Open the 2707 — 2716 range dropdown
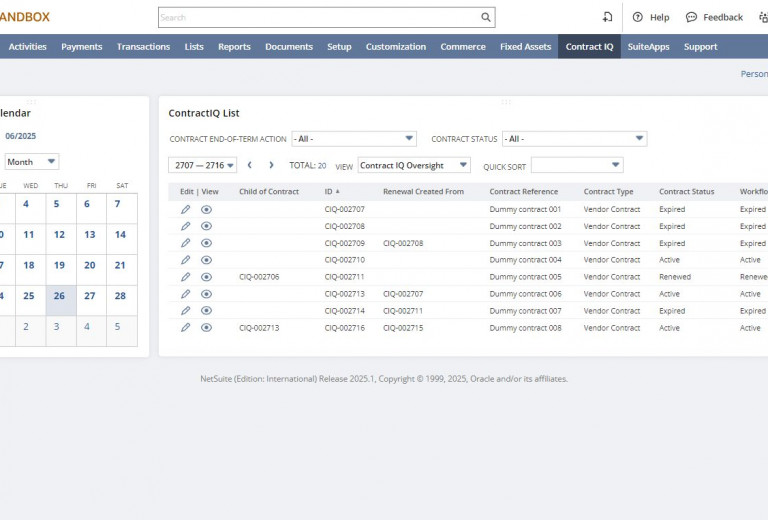The image size is (768, 520). point(202,165)
